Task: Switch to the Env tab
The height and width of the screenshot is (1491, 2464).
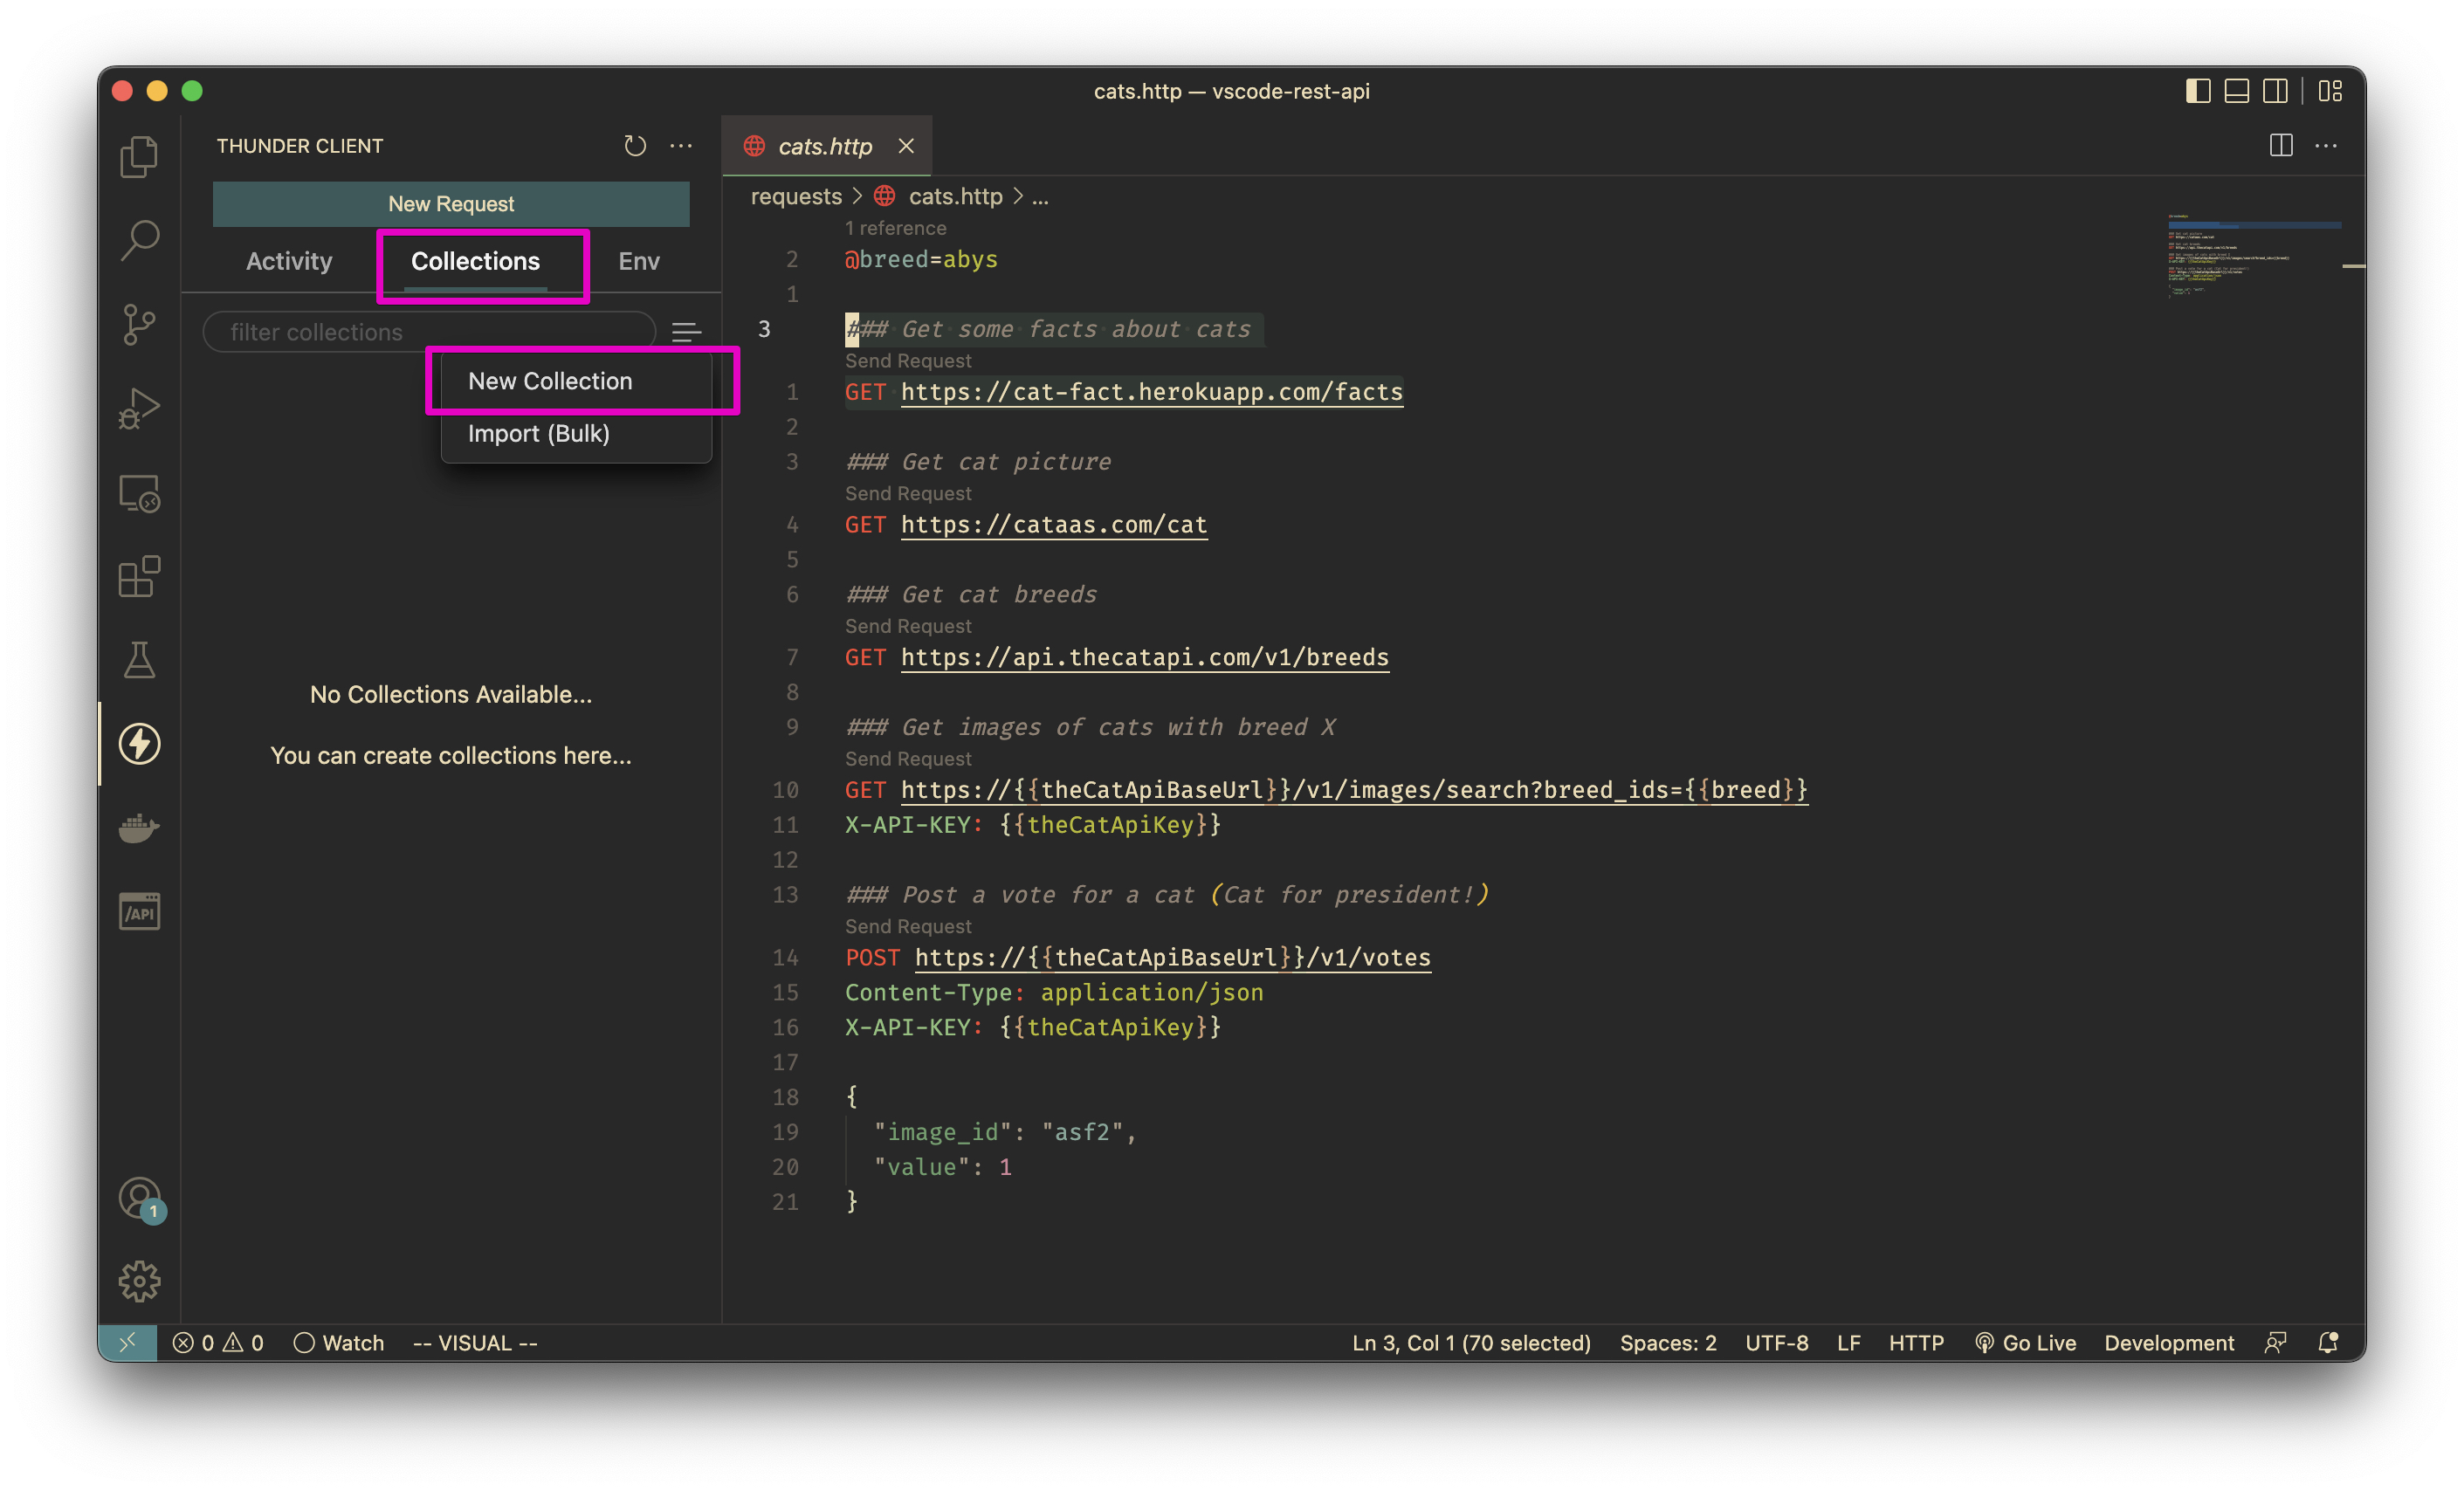Action: (x=639, y=261)
